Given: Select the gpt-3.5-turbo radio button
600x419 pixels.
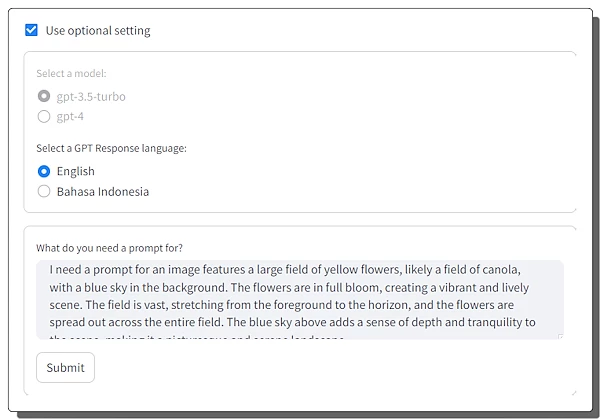Looking at the screenshot, I should 43,96.
